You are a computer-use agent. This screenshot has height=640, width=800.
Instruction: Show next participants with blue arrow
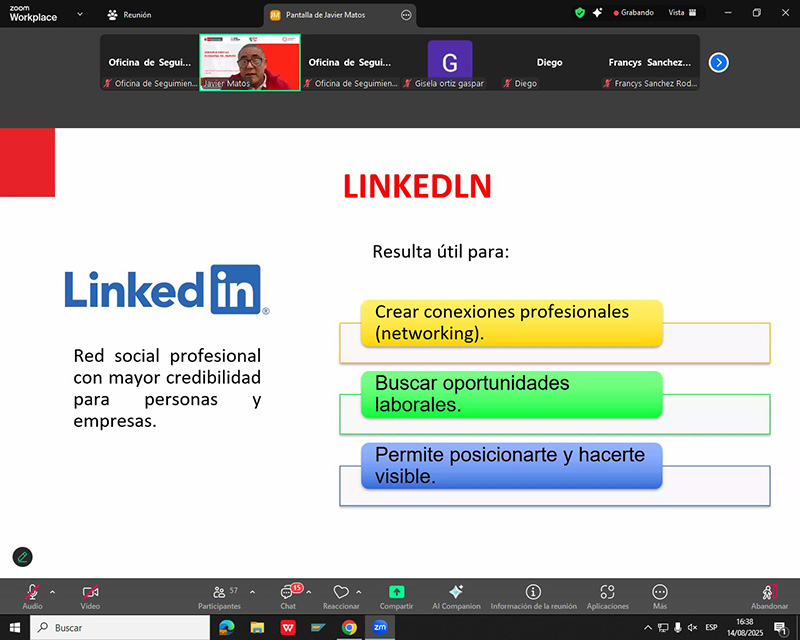[718, 63]
